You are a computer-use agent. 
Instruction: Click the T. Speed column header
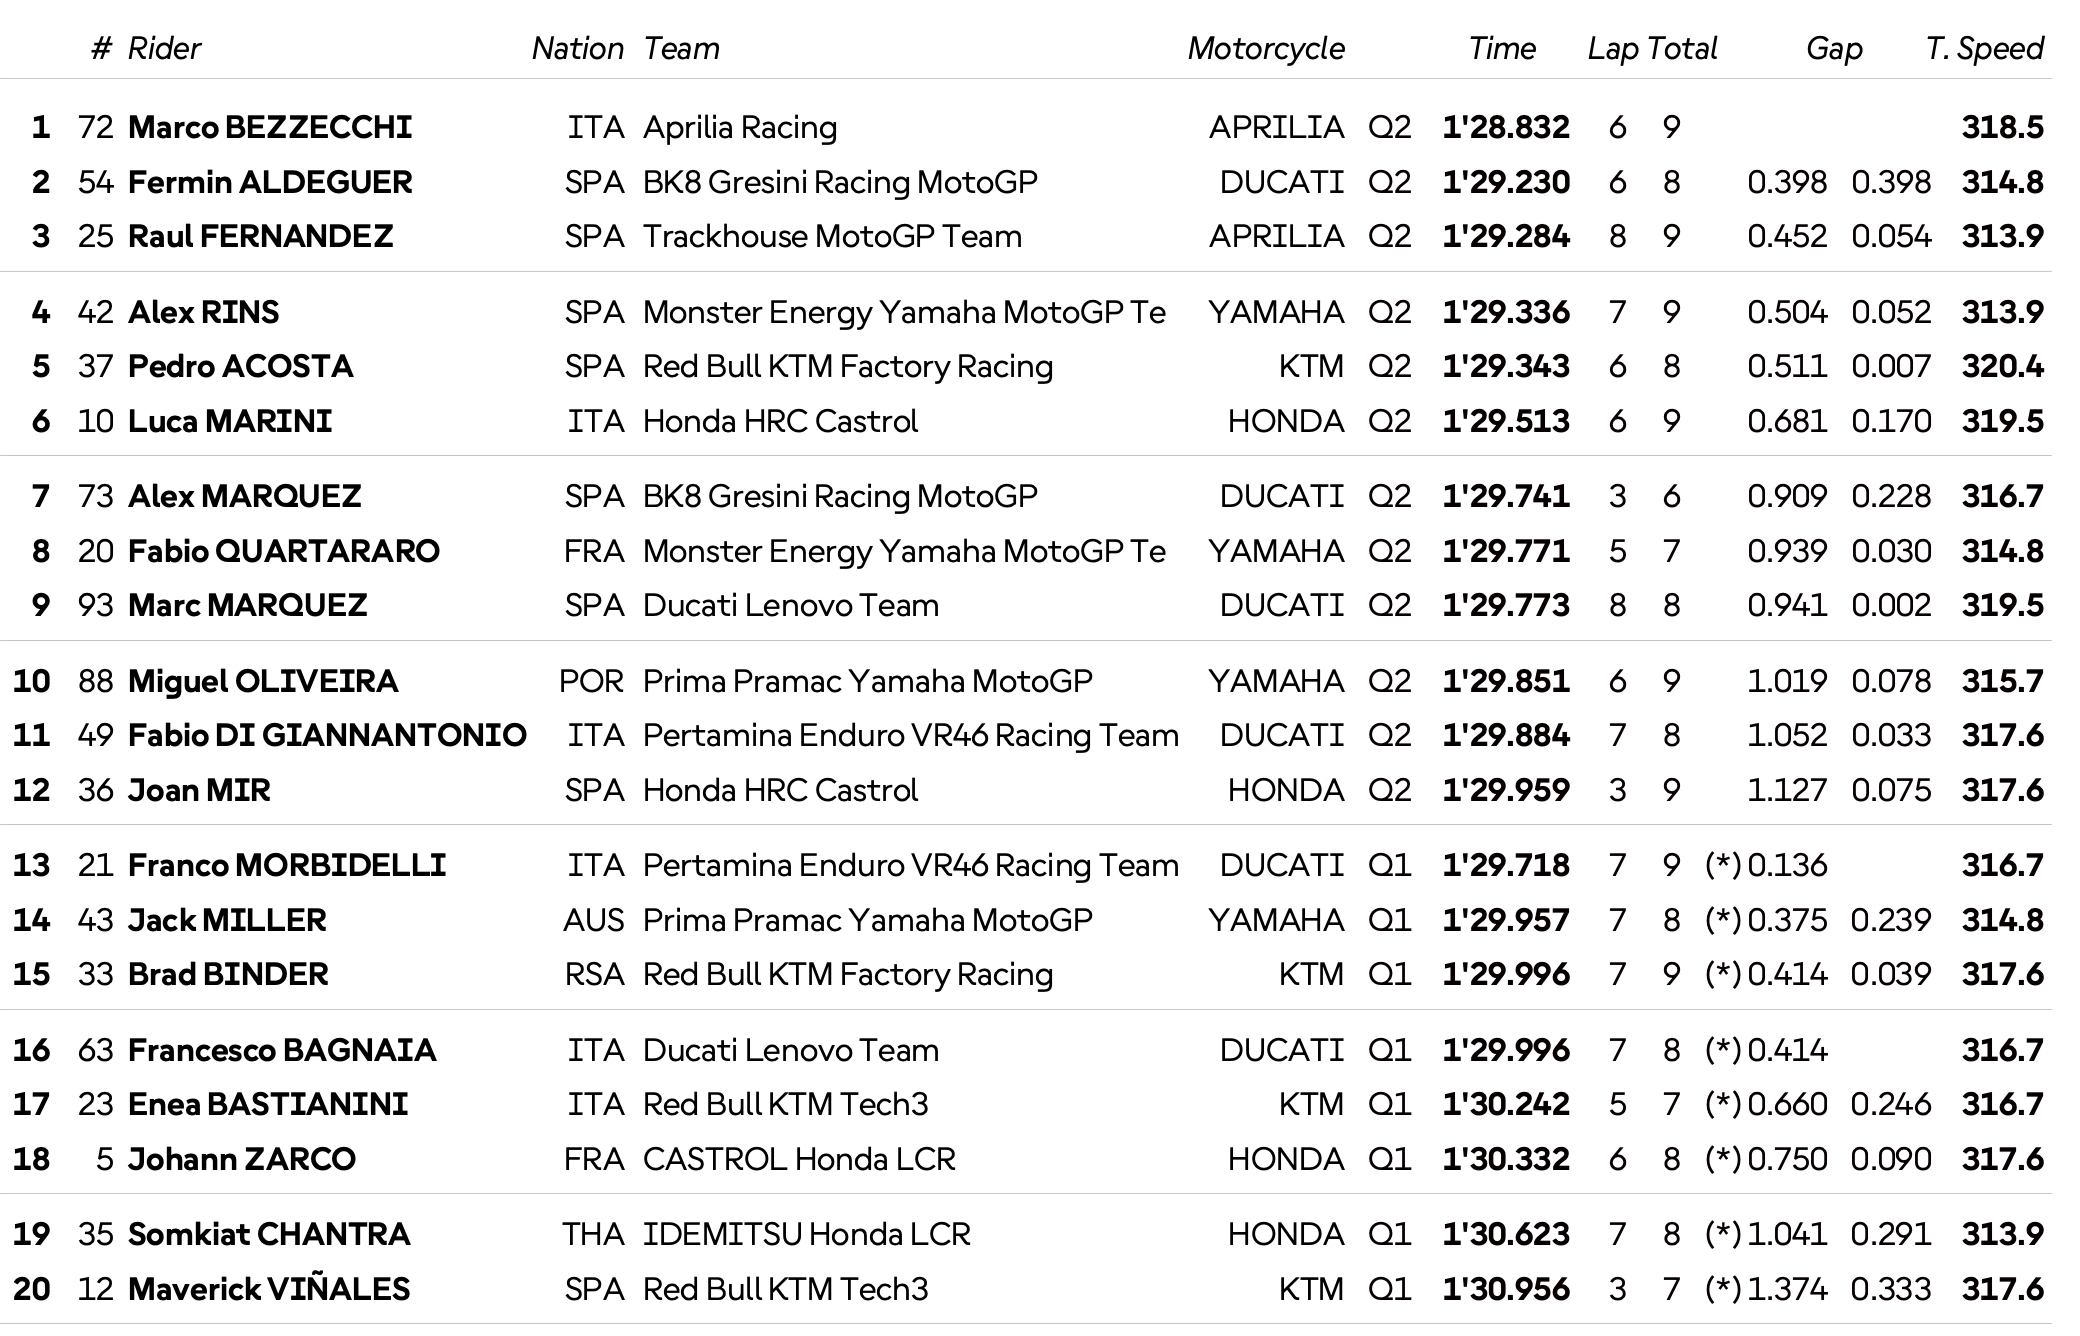(x=1984, y=48)
